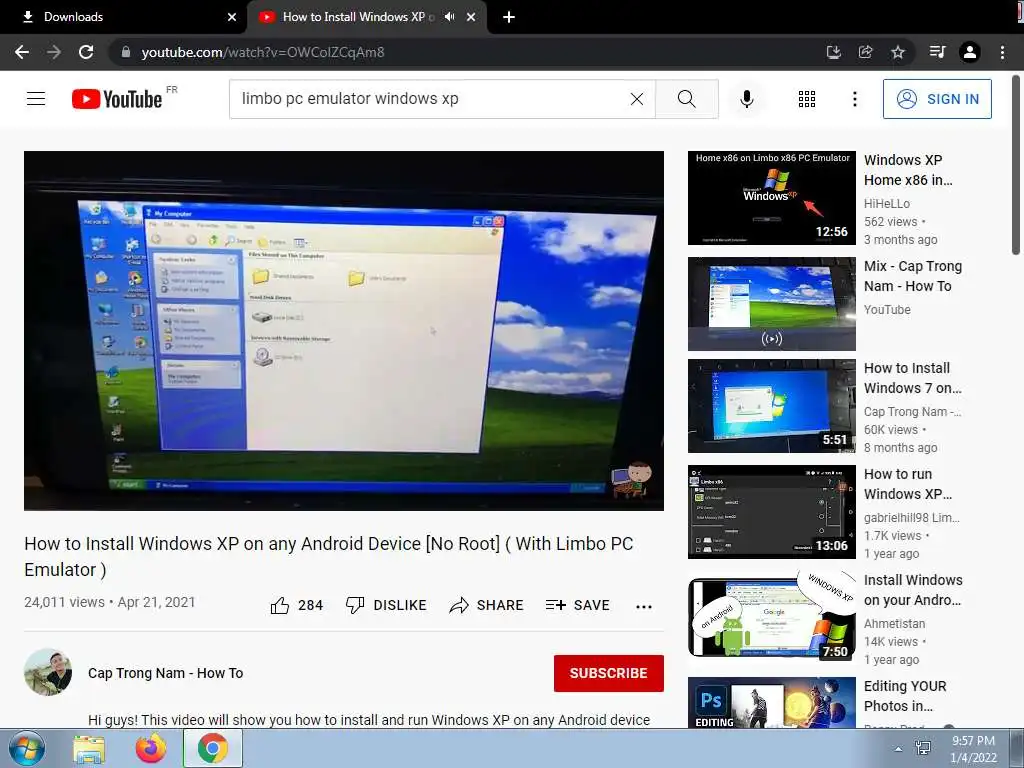Viewport: 1024px width, 768px height.
Task: Click the share page icon in address bar
Action: pos(865,52)
